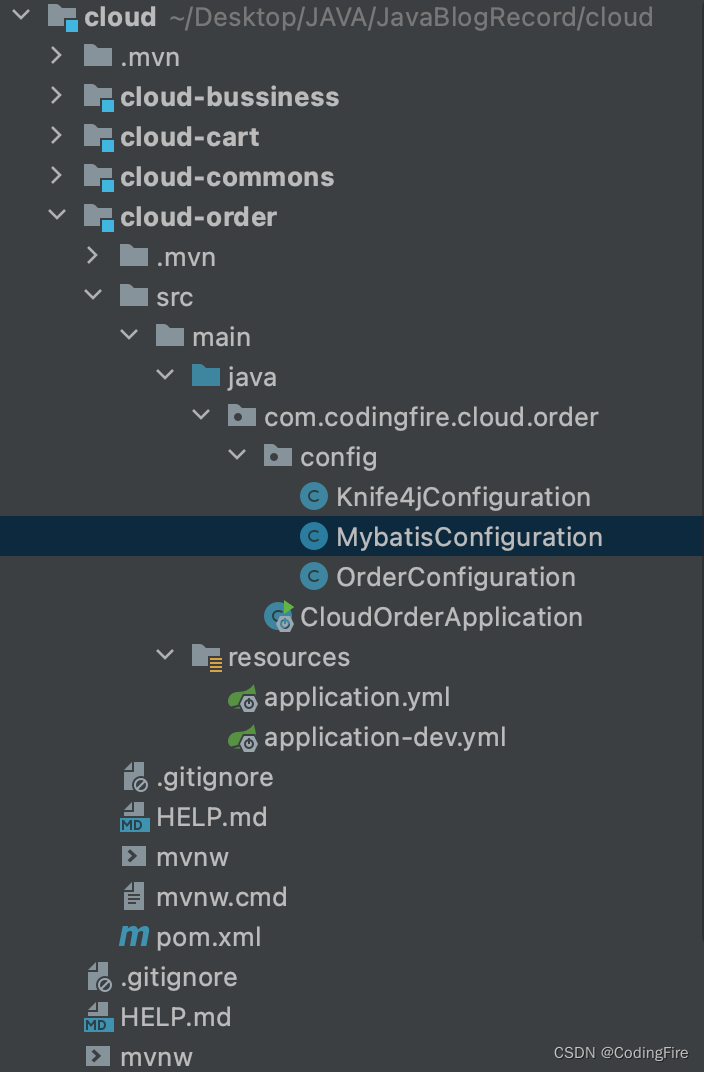Click cloud-order's .gitignore file icon

(135, 777)
